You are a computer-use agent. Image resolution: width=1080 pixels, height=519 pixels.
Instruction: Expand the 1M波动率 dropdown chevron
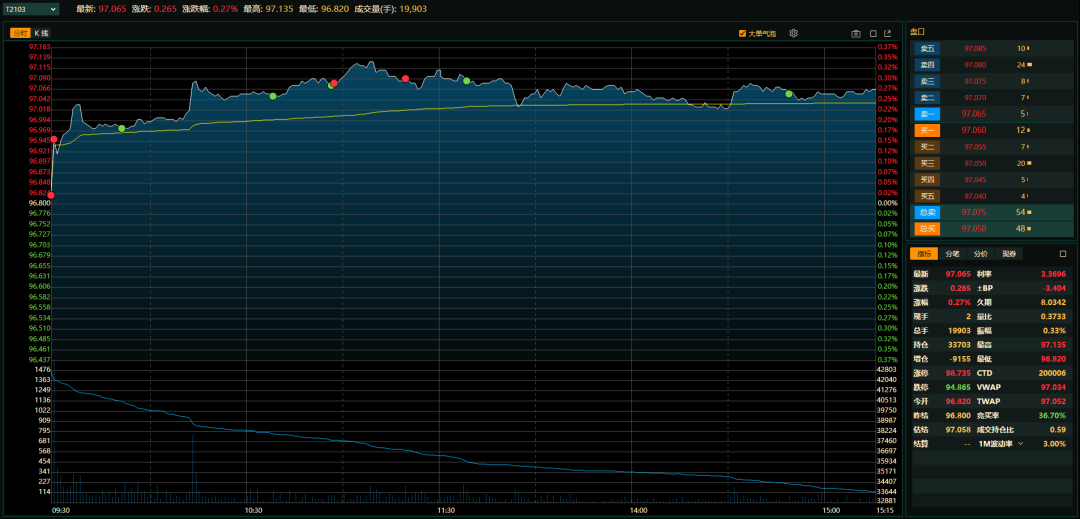(x=1020, y=443)
